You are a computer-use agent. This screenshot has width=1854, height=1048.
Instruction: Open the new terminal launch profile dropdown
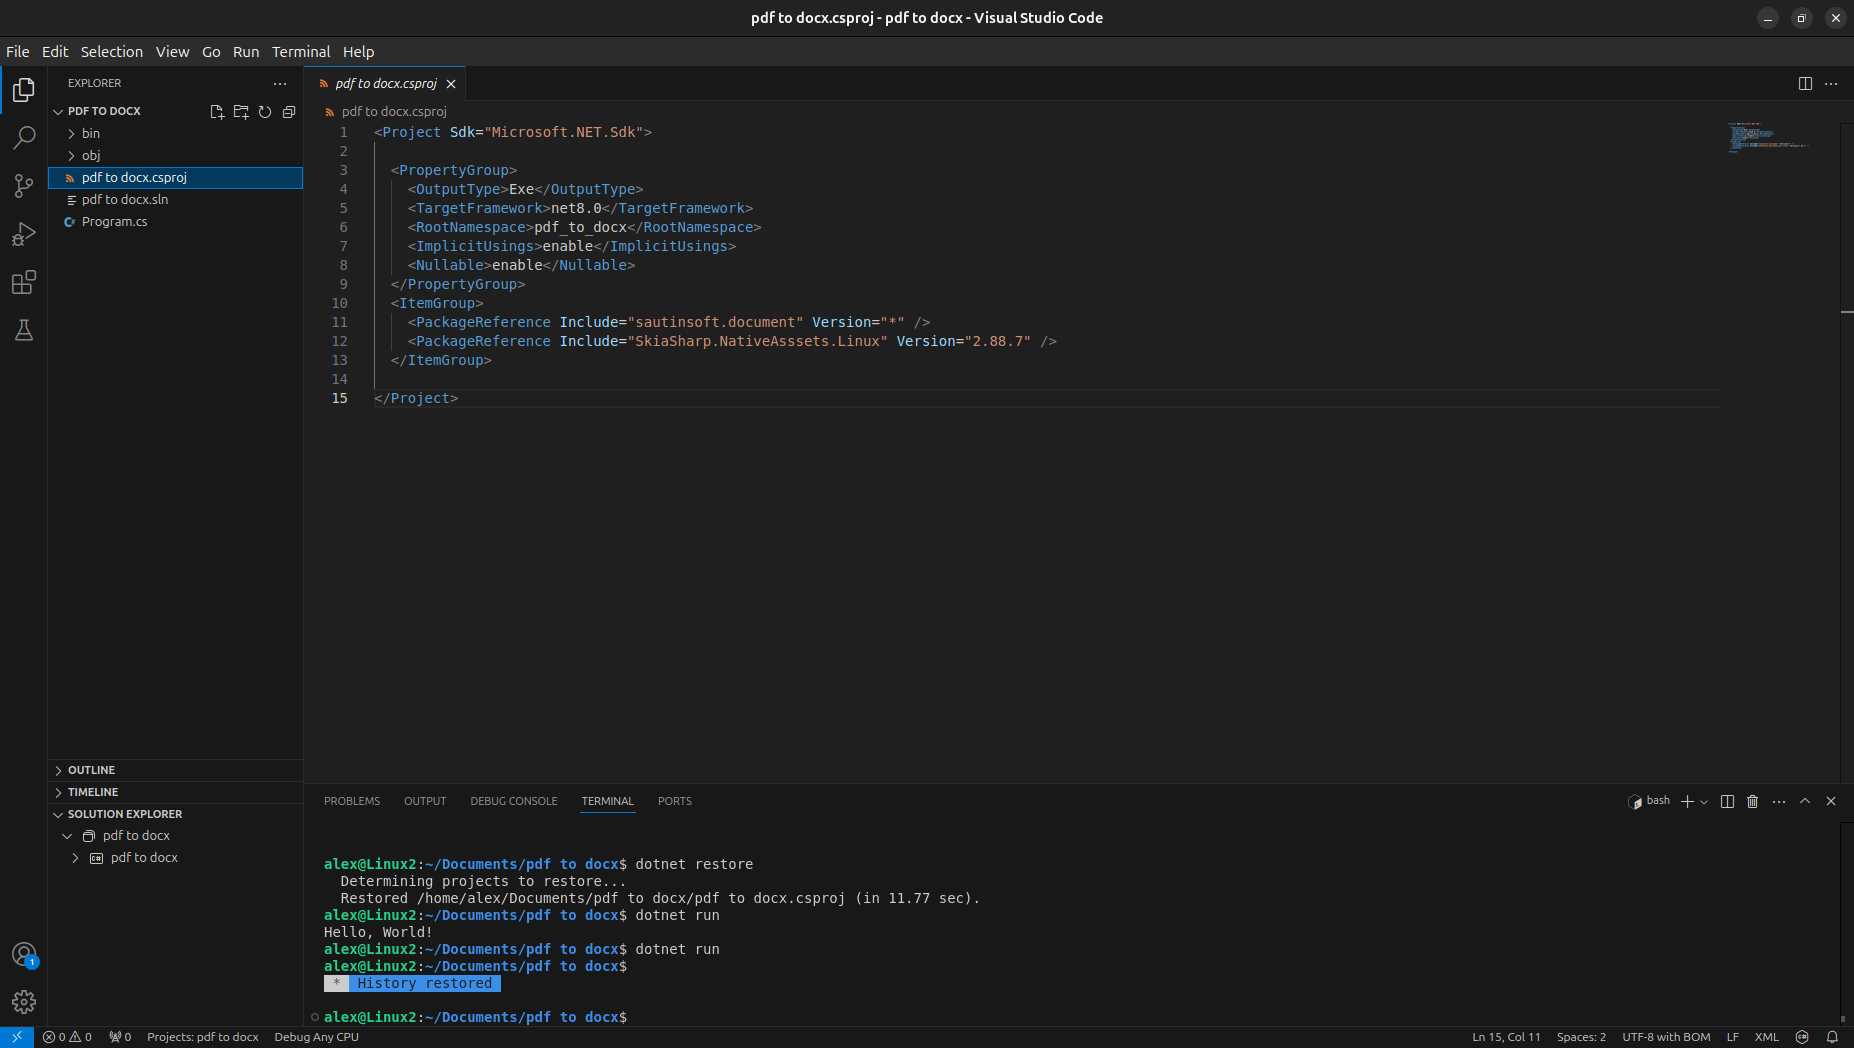[1704, 802]
